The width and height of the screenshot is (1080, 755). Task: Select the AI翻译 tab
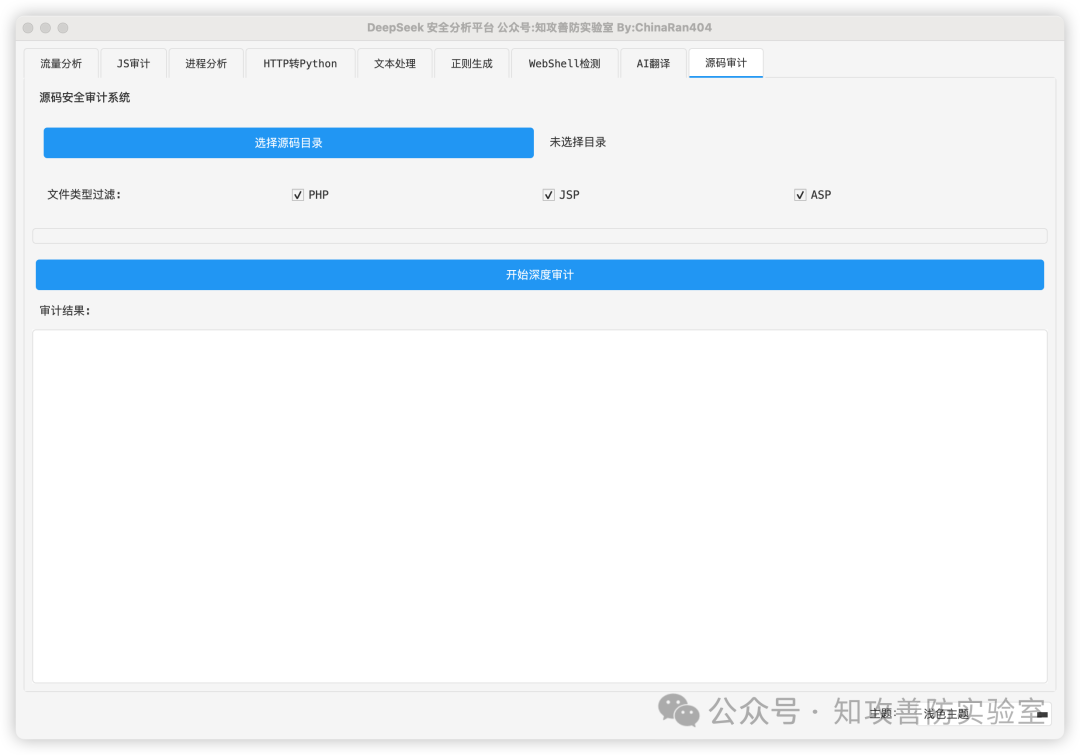pyautogui.click(x=653, y=63)
